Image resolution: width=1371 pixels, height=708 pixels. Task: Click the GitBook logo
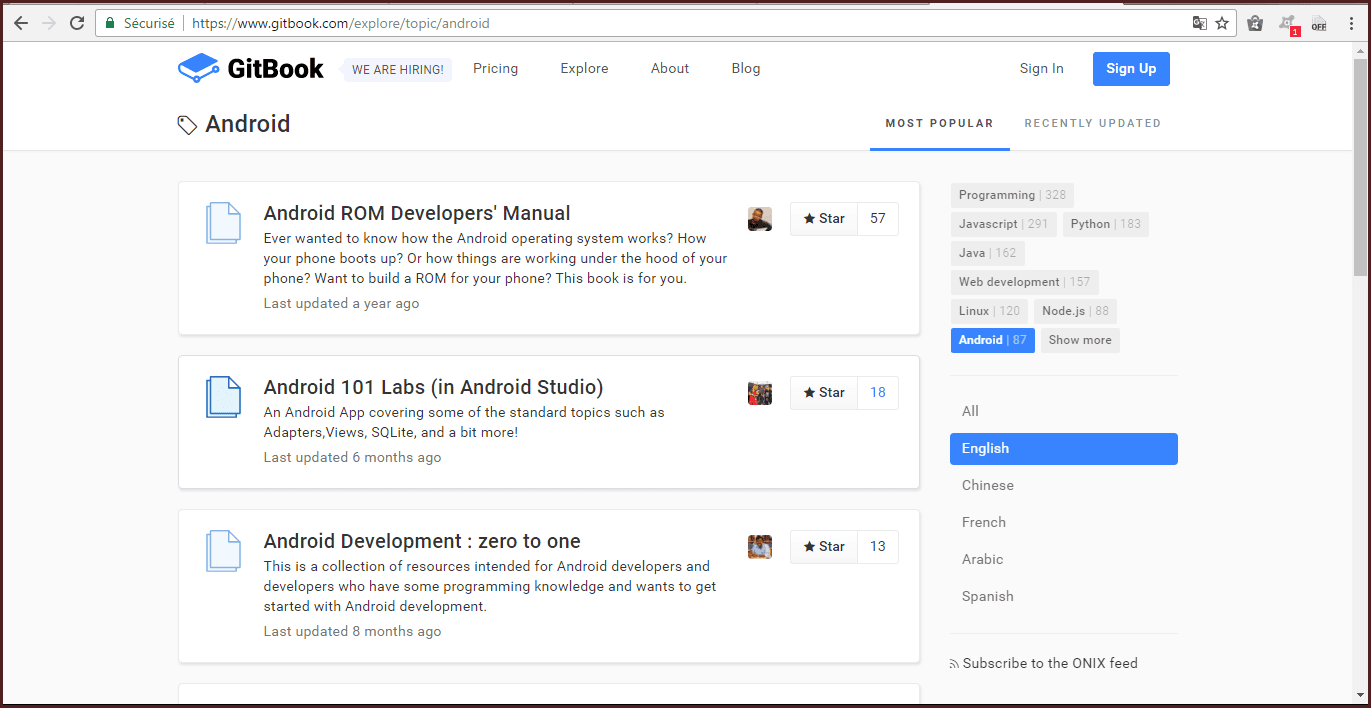pos(251,68)
